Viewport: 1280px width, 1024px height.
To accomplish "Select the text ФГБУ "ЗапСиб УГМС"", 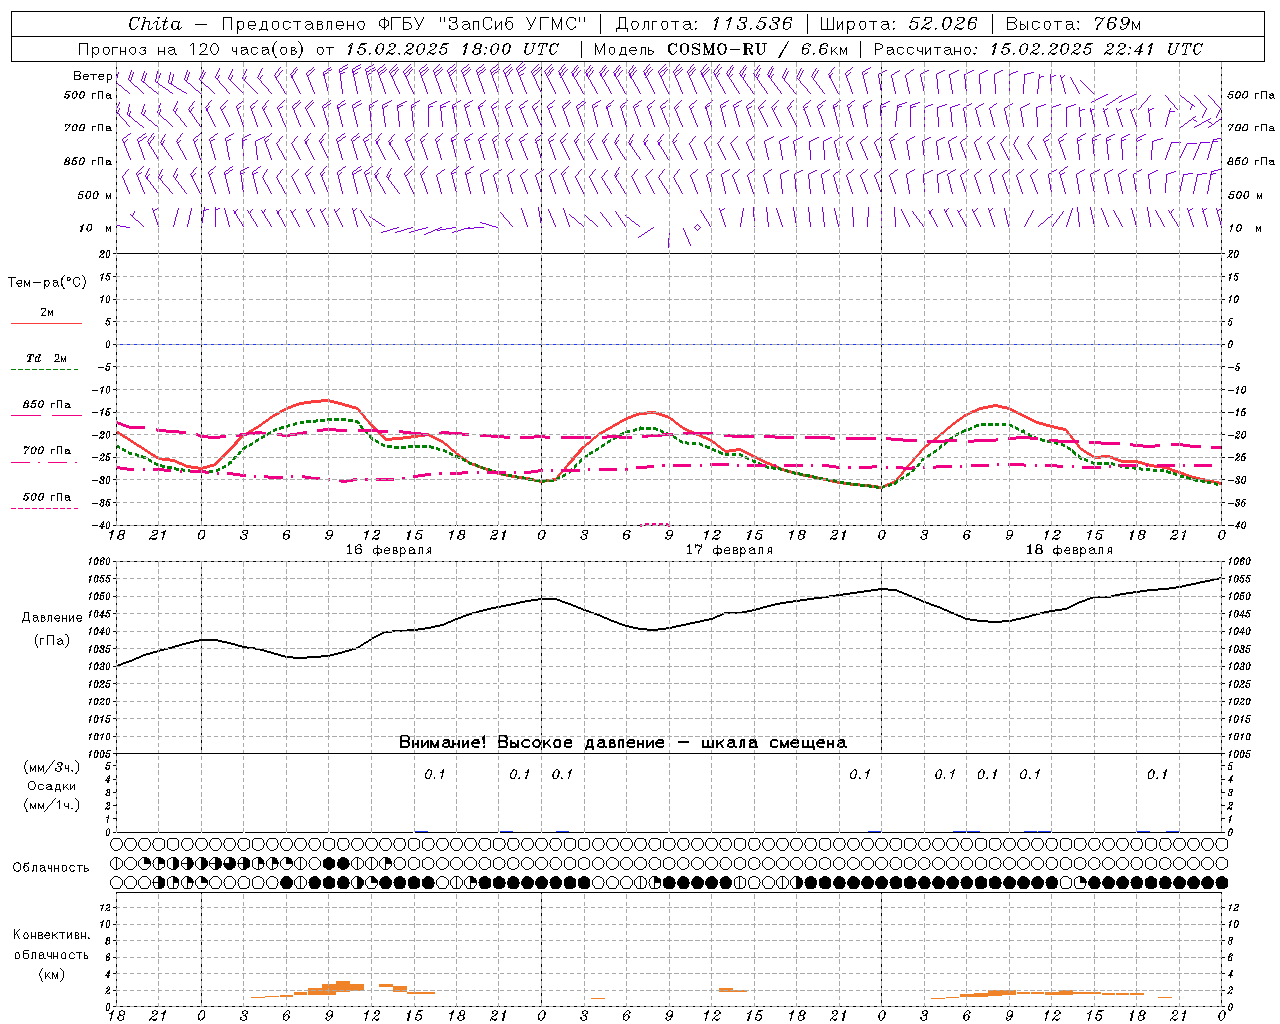I will point(483,24).
